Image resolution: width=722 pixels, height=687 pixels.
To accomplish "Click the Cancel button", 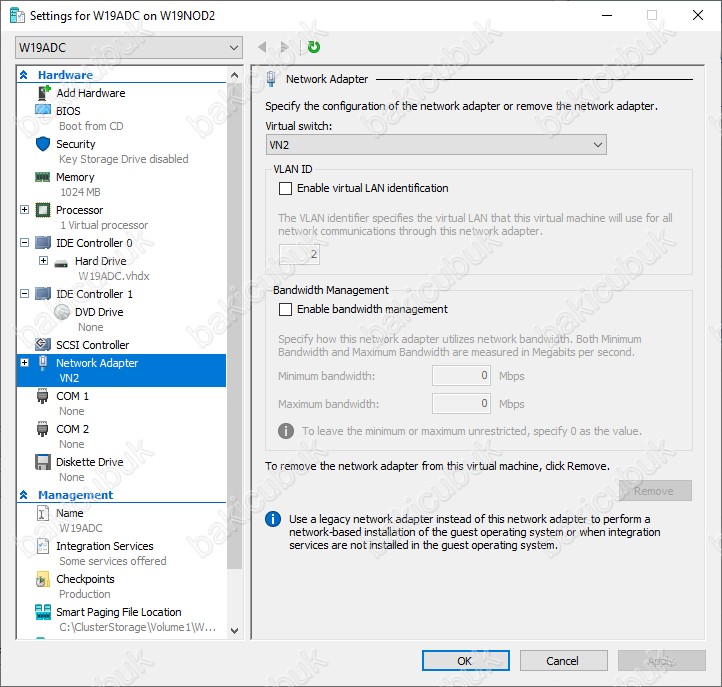I will pyautogui.click(x=564, y=661).
